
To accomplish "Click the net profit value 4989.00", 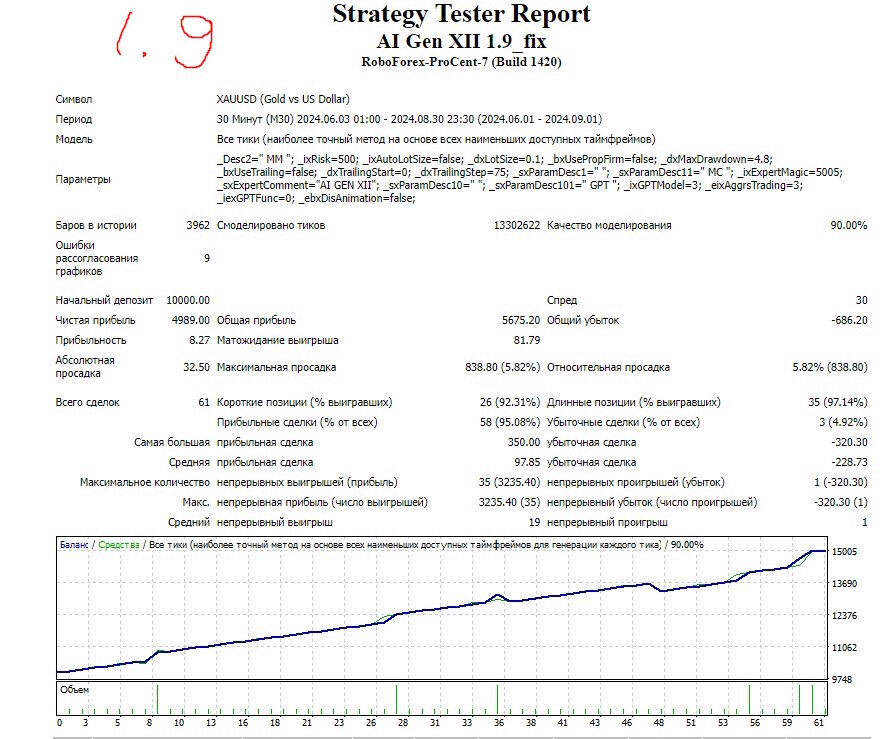I will [x=191, y=320].
